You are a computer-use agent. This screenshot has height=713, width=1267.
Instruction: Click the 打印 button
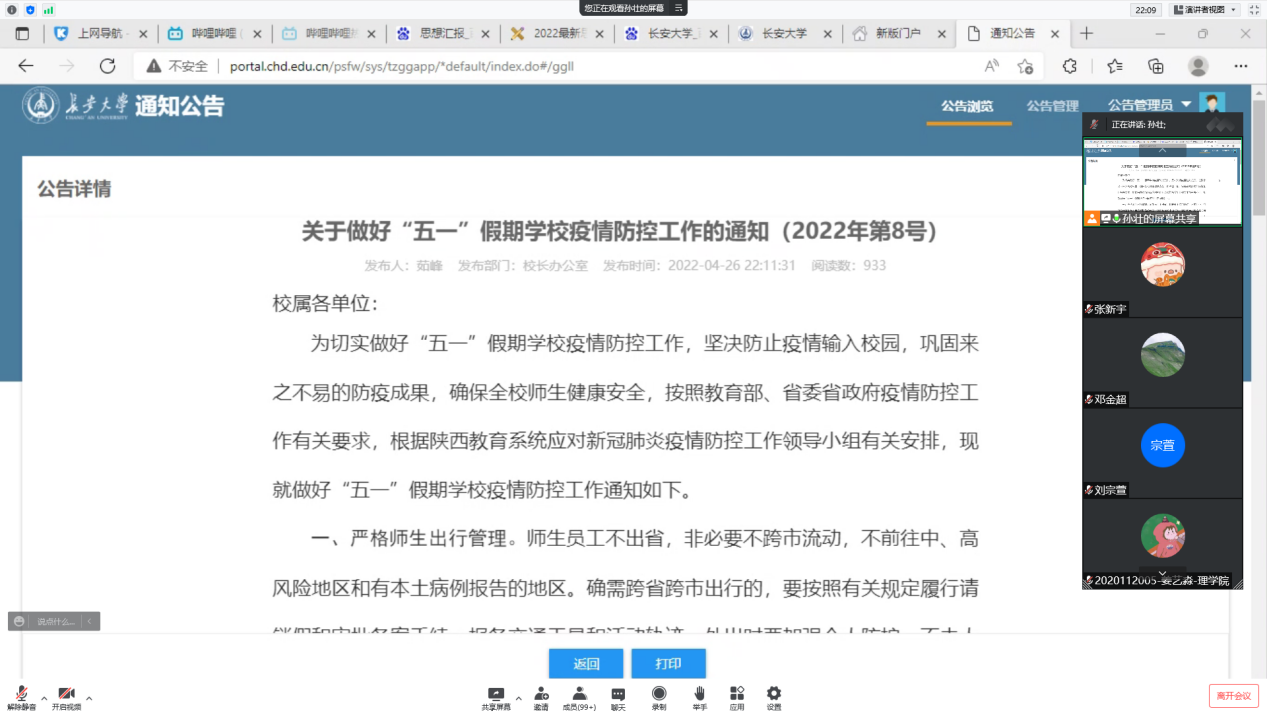(x=668, y=664)
